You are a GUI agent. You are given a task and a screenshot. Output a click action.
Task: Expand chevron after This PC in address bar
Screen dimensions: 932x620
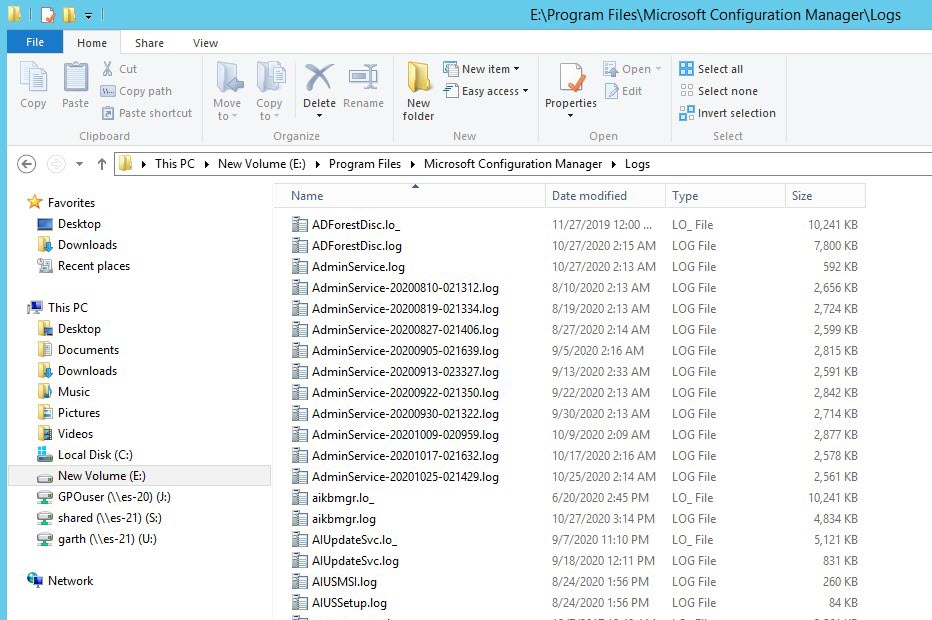tap(206, 164)
